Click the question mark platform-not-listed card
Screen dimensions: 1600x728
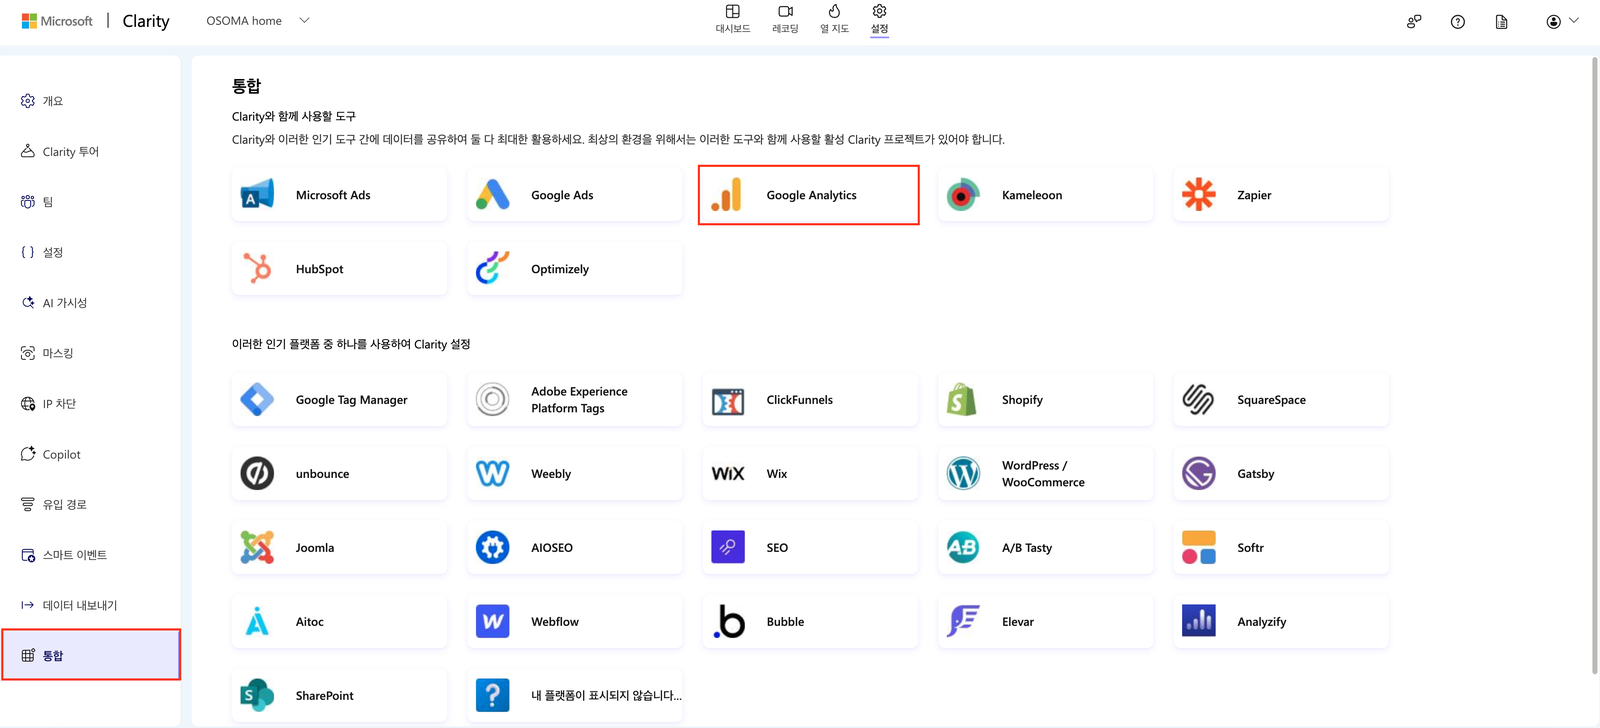pos(574,696)
